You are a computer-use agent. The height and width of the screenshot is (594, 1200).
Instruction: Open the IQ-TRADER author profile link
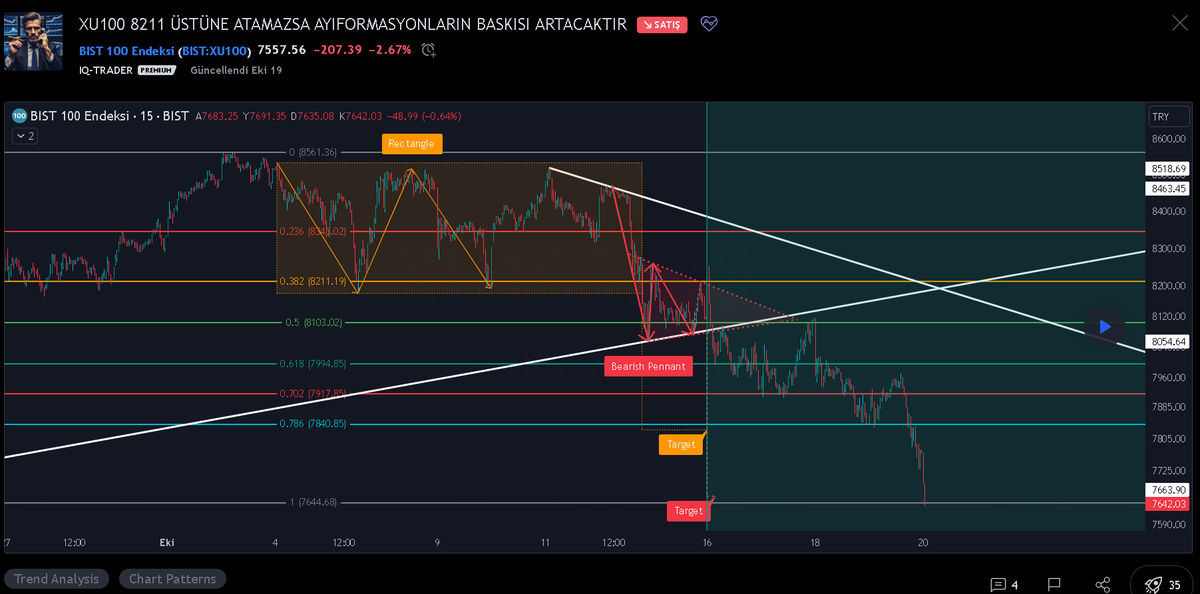point(105,70)
